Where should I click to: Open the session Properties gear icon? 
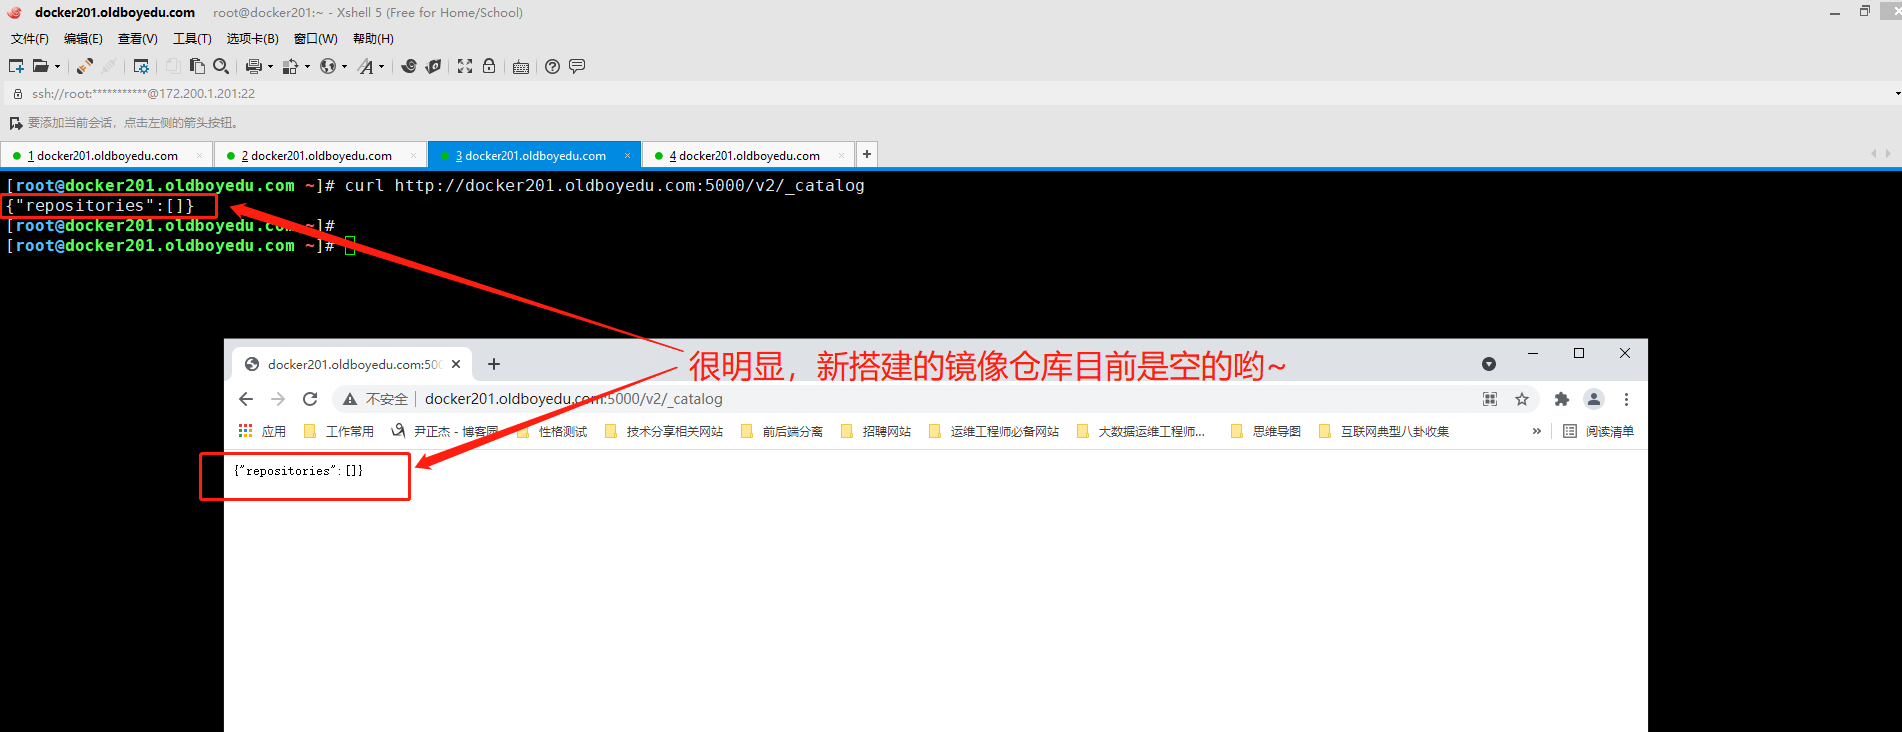tap(141, 66)
